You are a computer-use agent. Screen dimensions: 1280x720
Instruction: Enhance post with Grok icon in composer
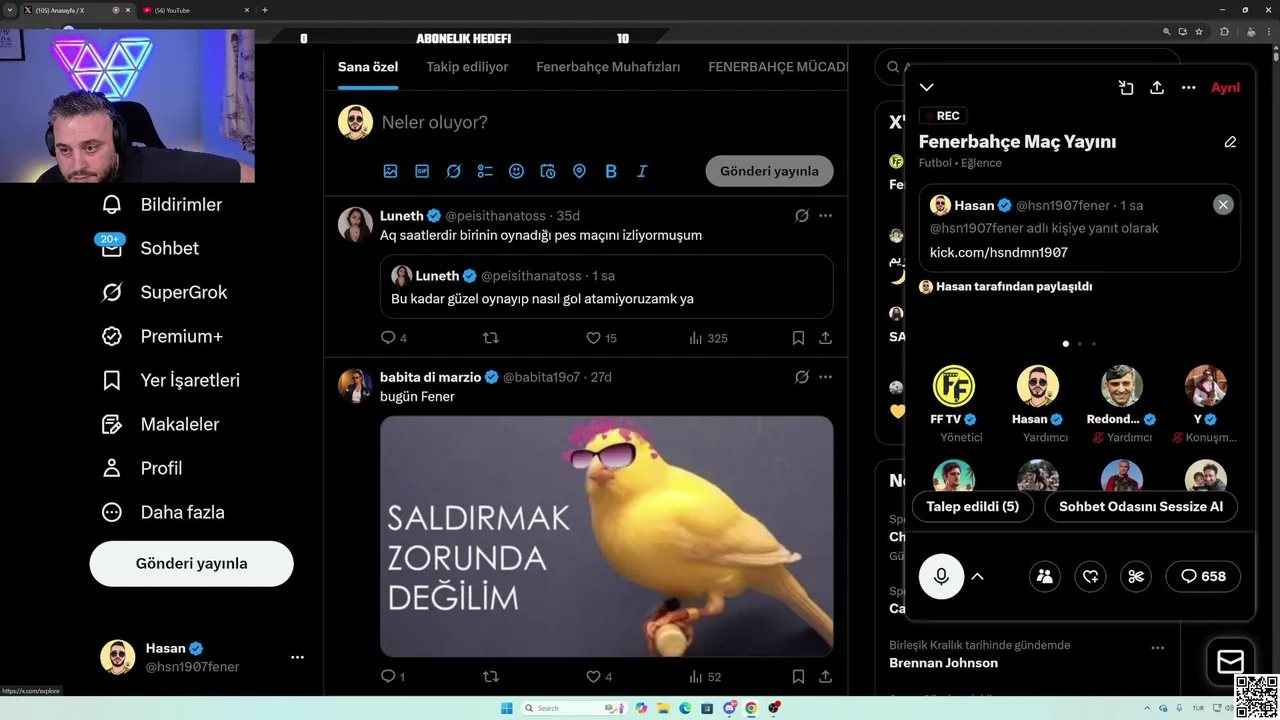453,171
